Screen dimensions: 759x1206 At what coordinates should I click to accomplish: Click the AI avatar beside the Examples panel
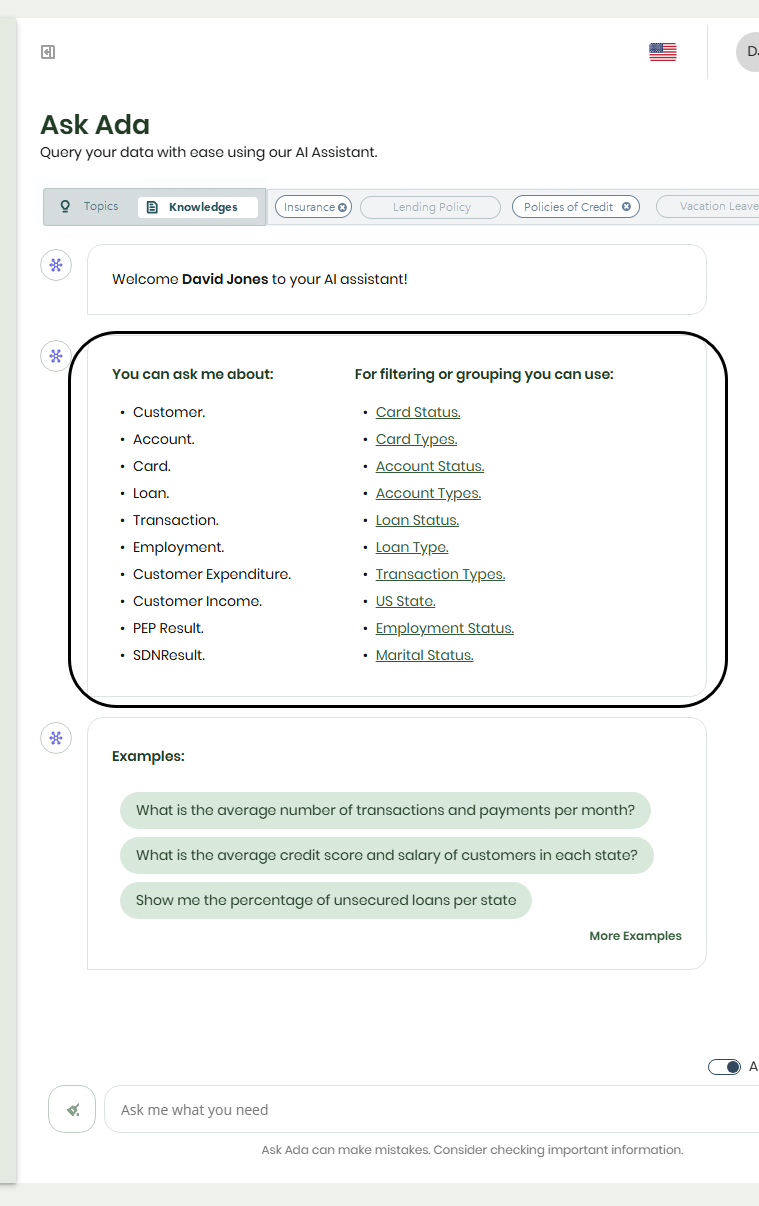(x=55, y=737)
